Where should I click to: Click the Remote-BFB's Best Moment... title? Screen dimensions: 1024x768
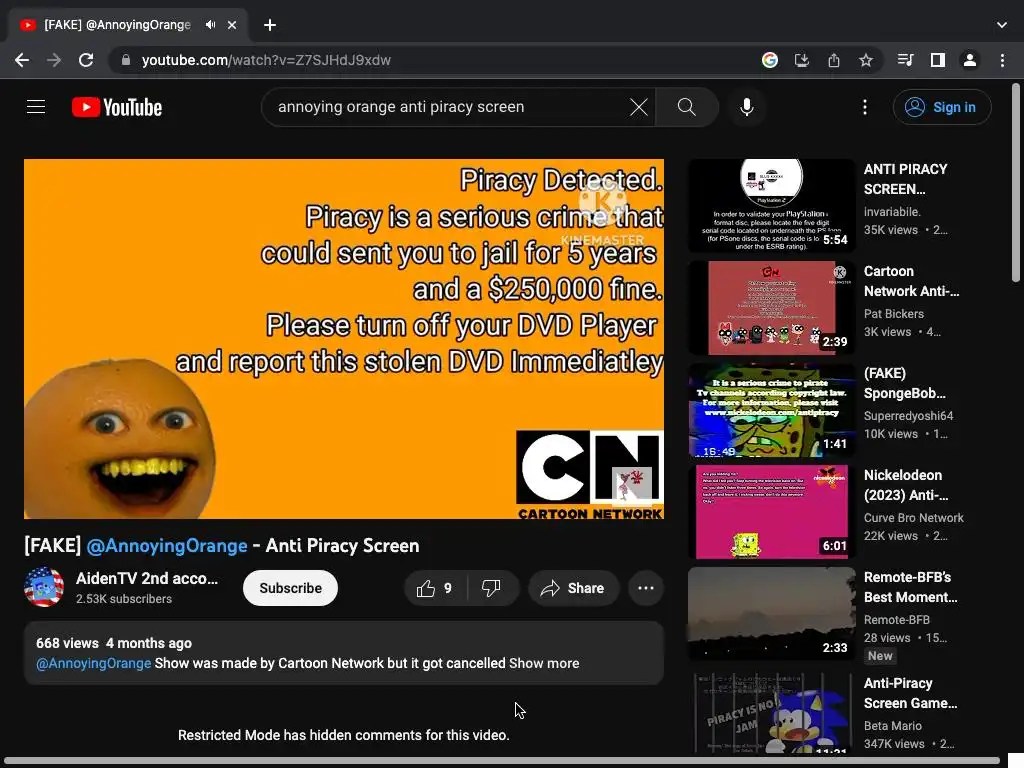(x=910, y=586)
